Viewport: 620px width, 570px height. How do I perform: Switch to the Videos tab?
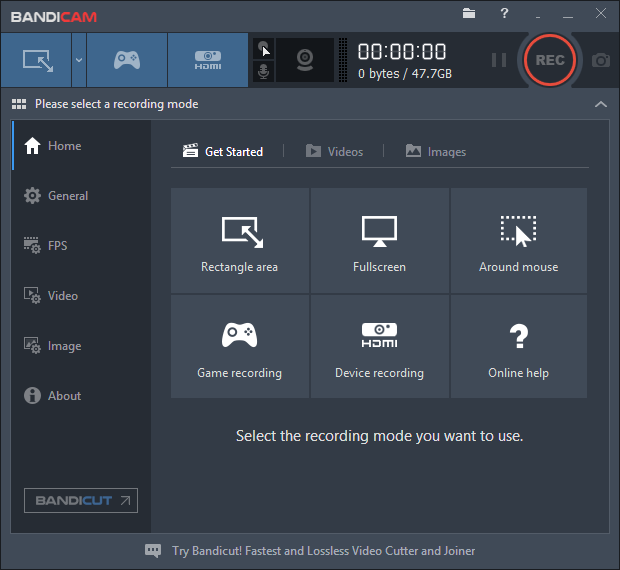[334, 152]
